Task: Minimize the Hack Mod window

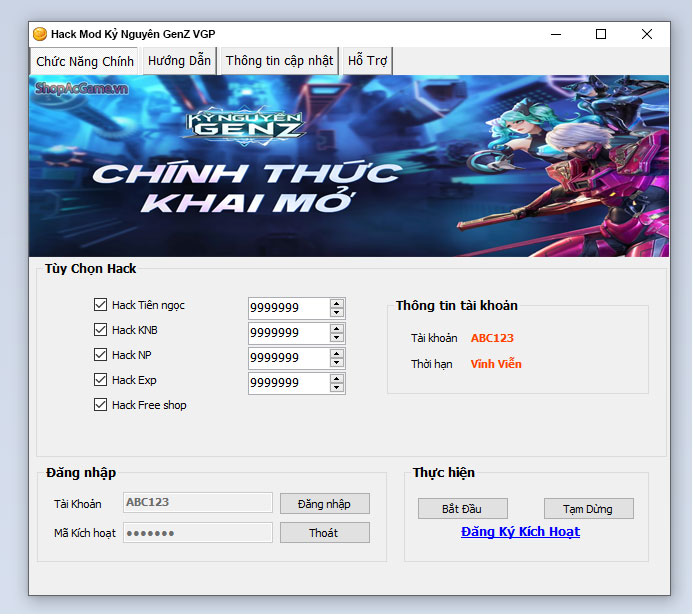Action: coord(556,34)
